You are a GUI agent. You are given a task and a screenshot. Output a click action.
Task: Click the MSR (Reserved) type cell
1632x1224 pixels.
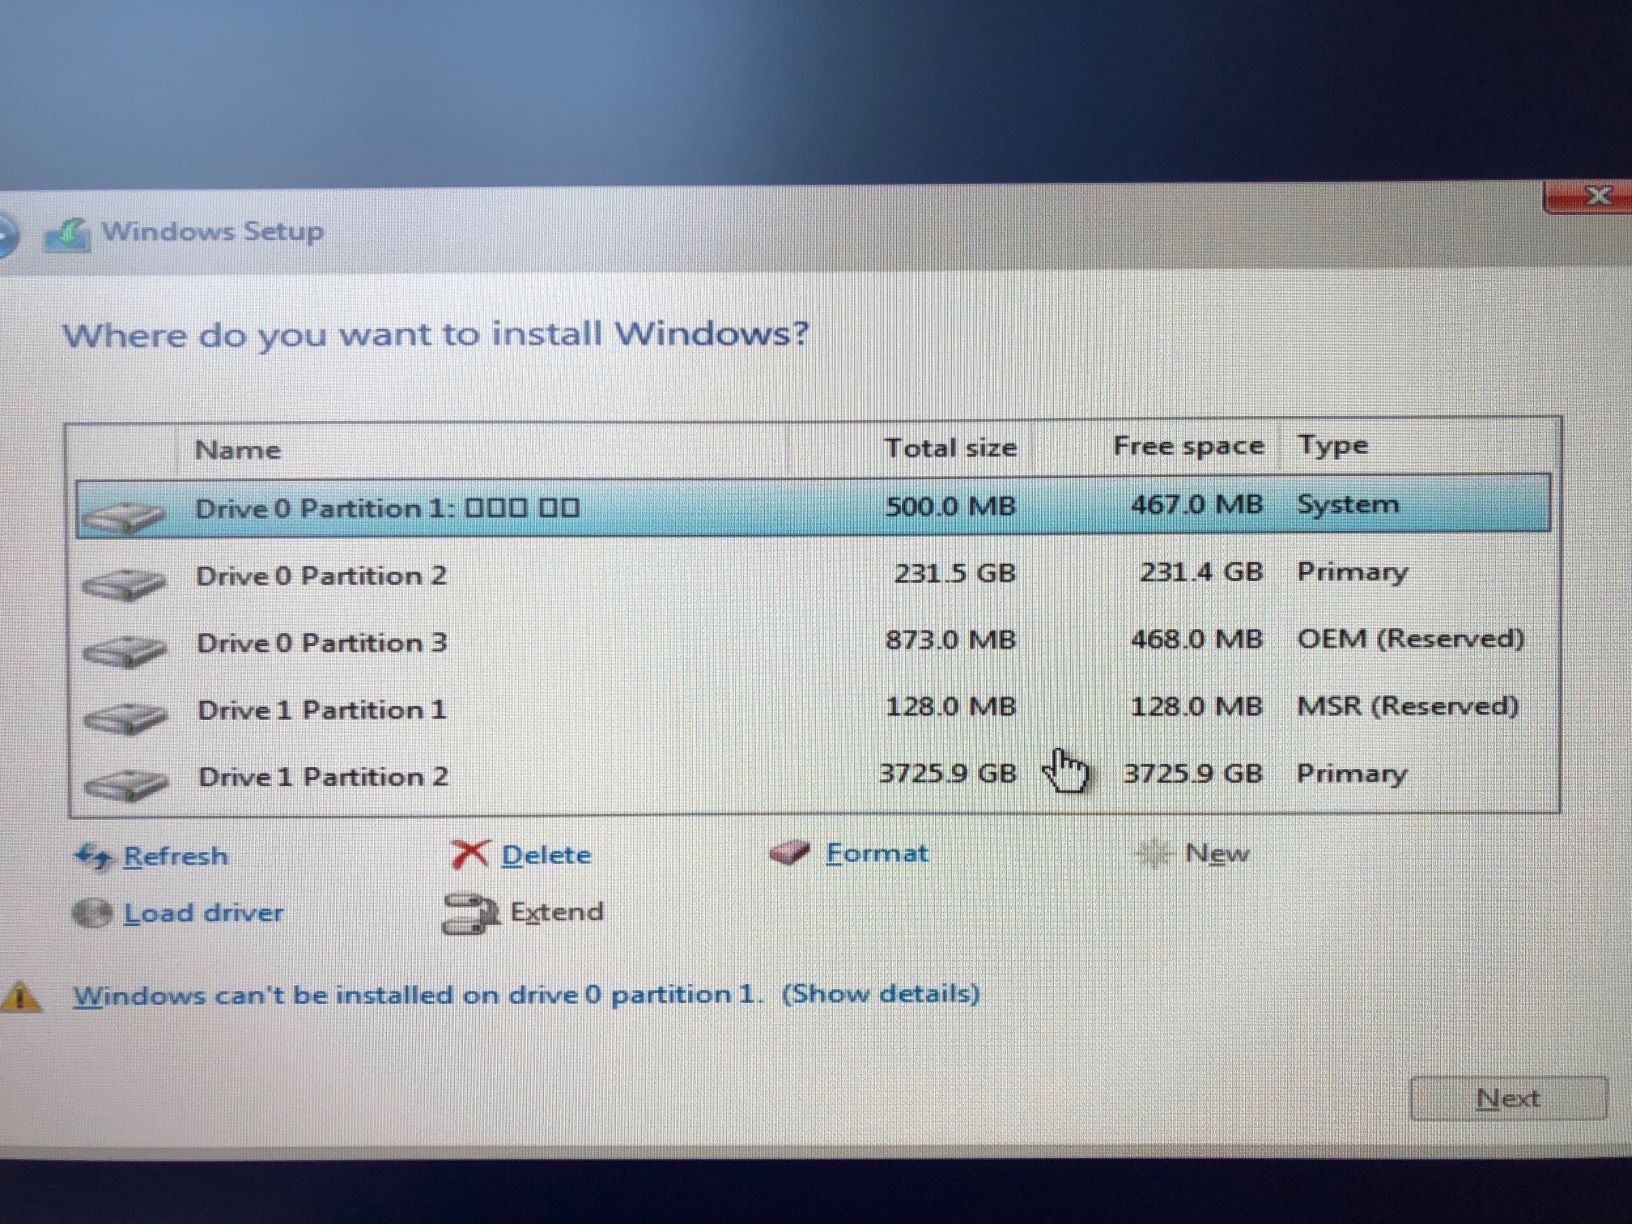(x=1407, y=706)
